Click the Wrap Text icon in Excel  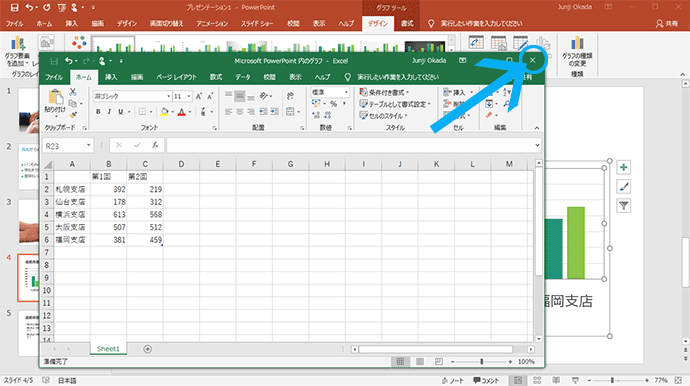coord(290,96)
